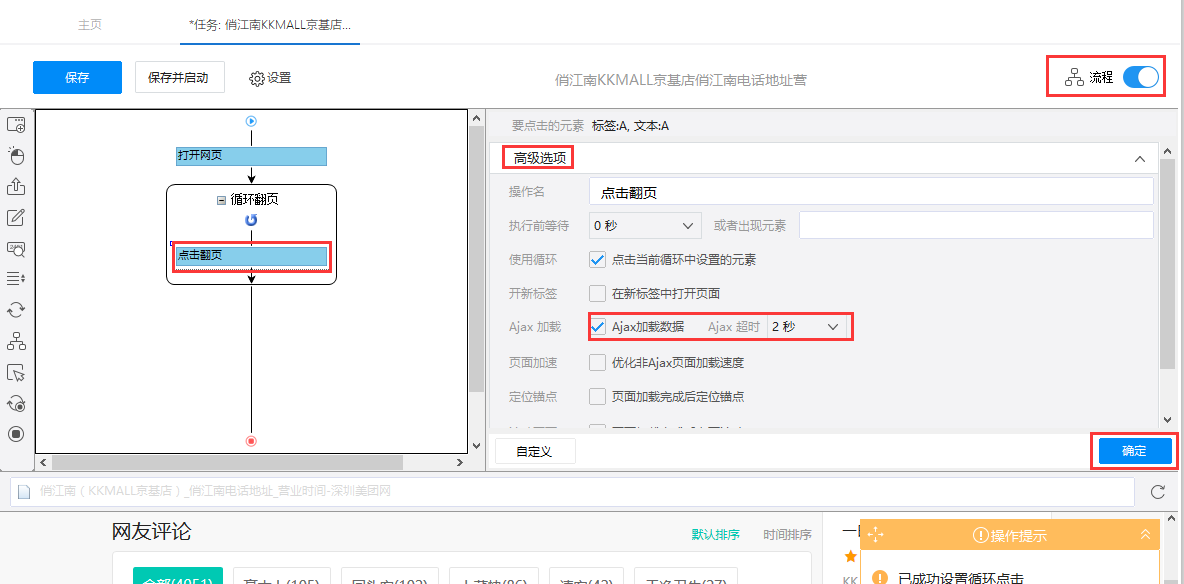Click the browser refresh icon beside URL bar
This screenshot has height=584, width=1184.
click(x=1158, y=492)
